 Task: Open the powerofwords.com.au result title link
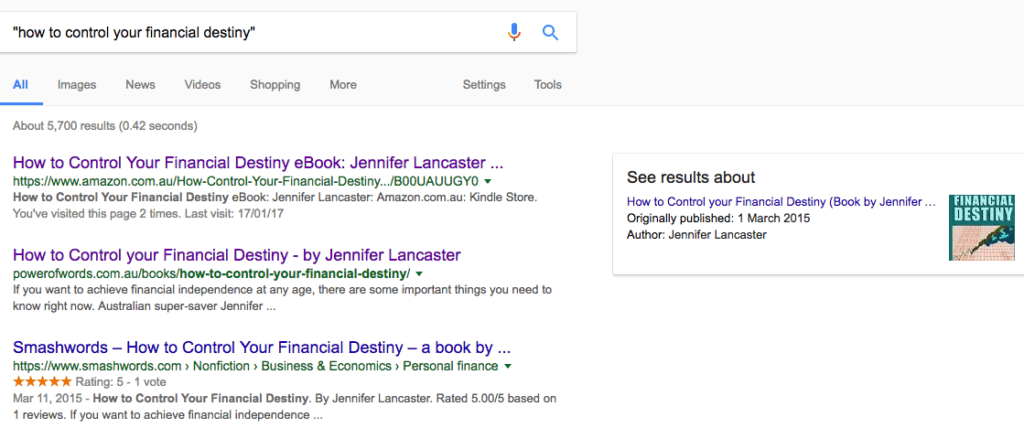click(x=236, y=254)
